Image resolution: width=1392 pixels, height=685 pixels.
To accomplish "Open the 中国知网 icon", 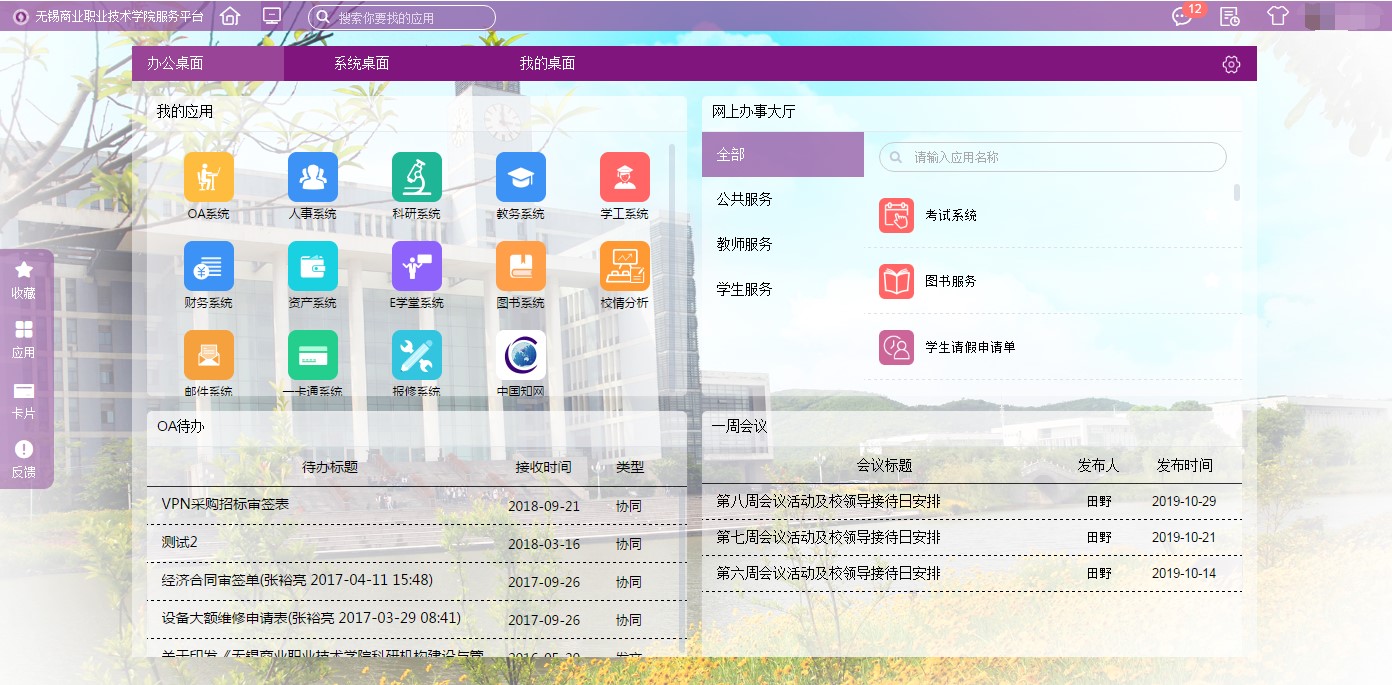I will coord(520,356).
